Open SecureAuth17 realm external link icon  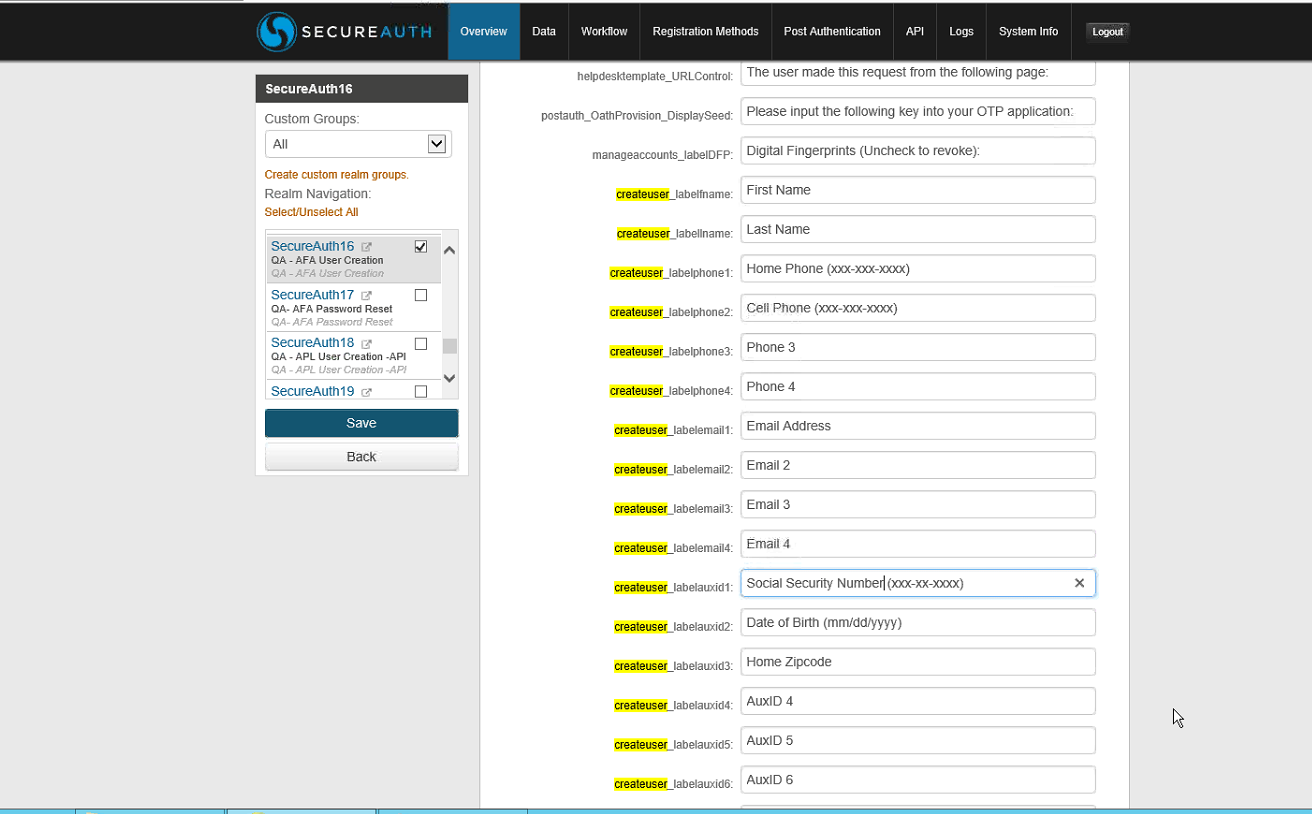(367, 296)
